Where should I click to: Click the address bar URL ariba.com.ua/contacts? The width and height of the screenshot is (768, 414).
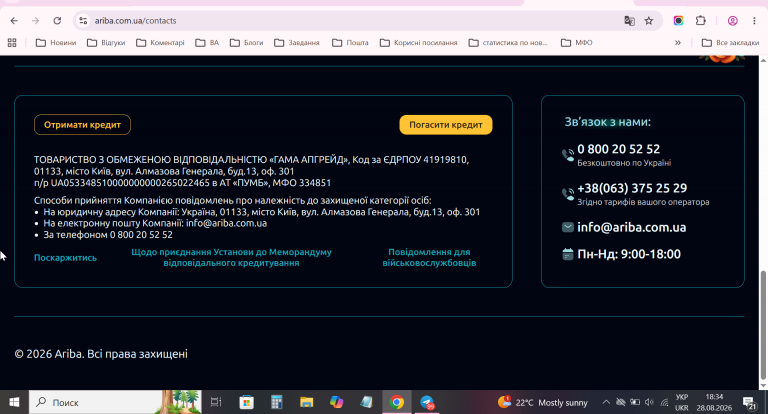pyautogui.click(x=136, y=21)
